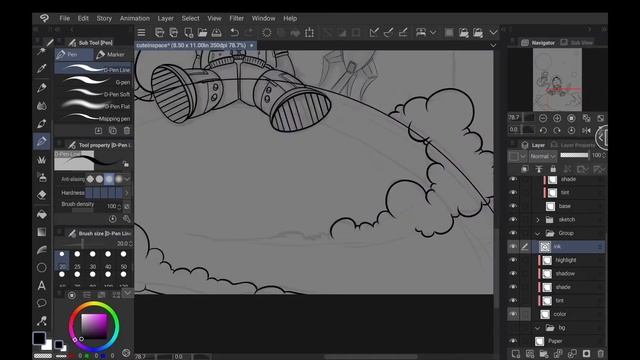640x360 pixels.
Task: Switch to the Sub View tab
Action: 577,42
